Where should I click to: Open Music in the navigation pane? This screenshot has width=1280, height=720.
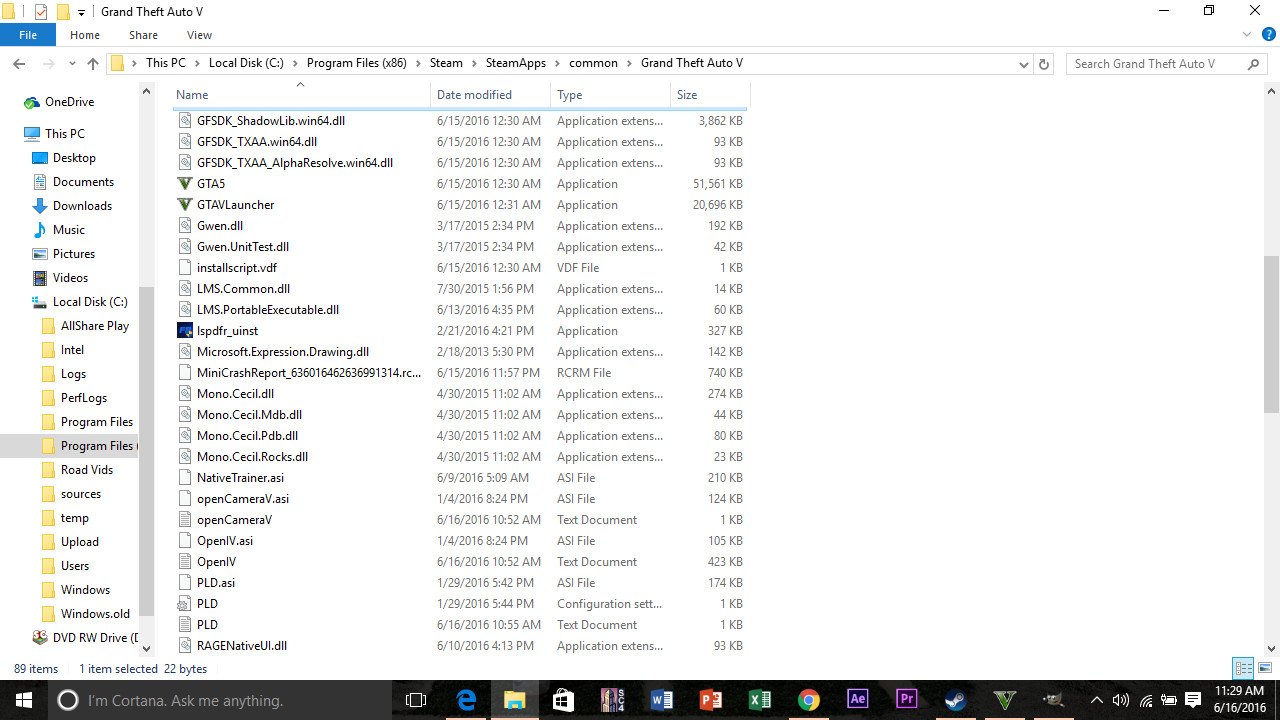coord(68,230)
